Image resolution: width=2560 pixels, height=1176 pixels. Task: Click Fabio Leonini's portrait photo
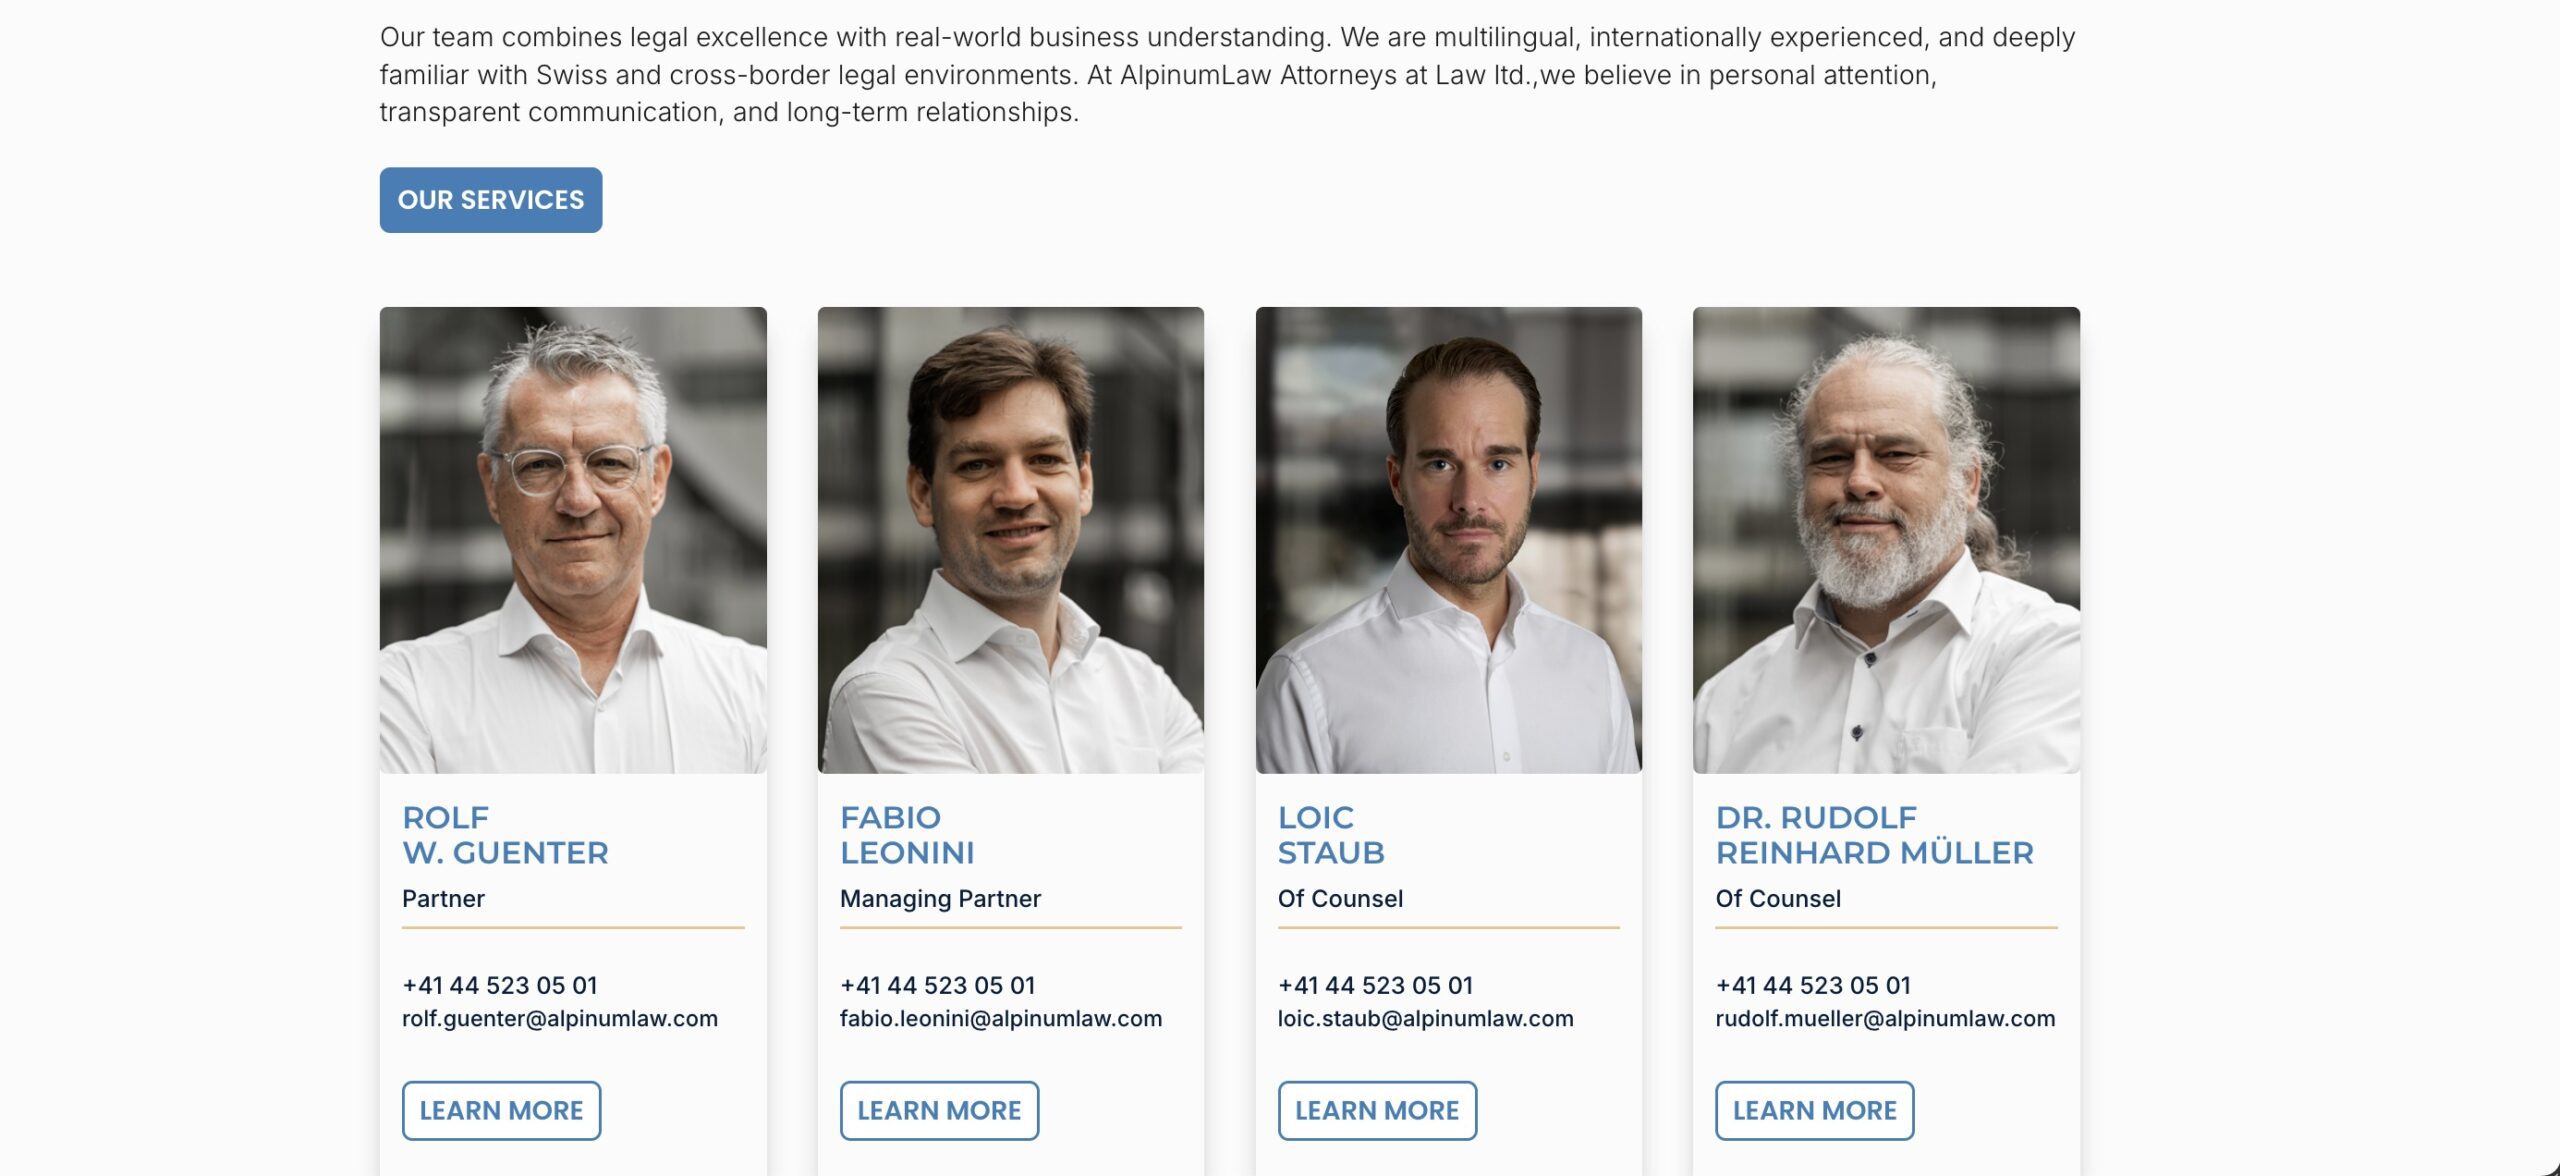pos(1010,540)
